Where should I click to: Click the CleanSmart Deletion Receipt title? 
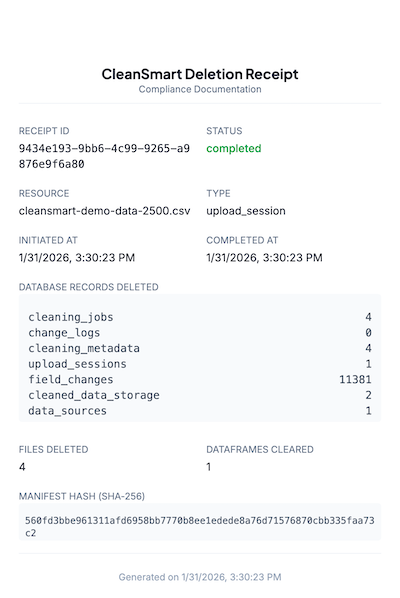pyautogui.click(x=200, y=74)
